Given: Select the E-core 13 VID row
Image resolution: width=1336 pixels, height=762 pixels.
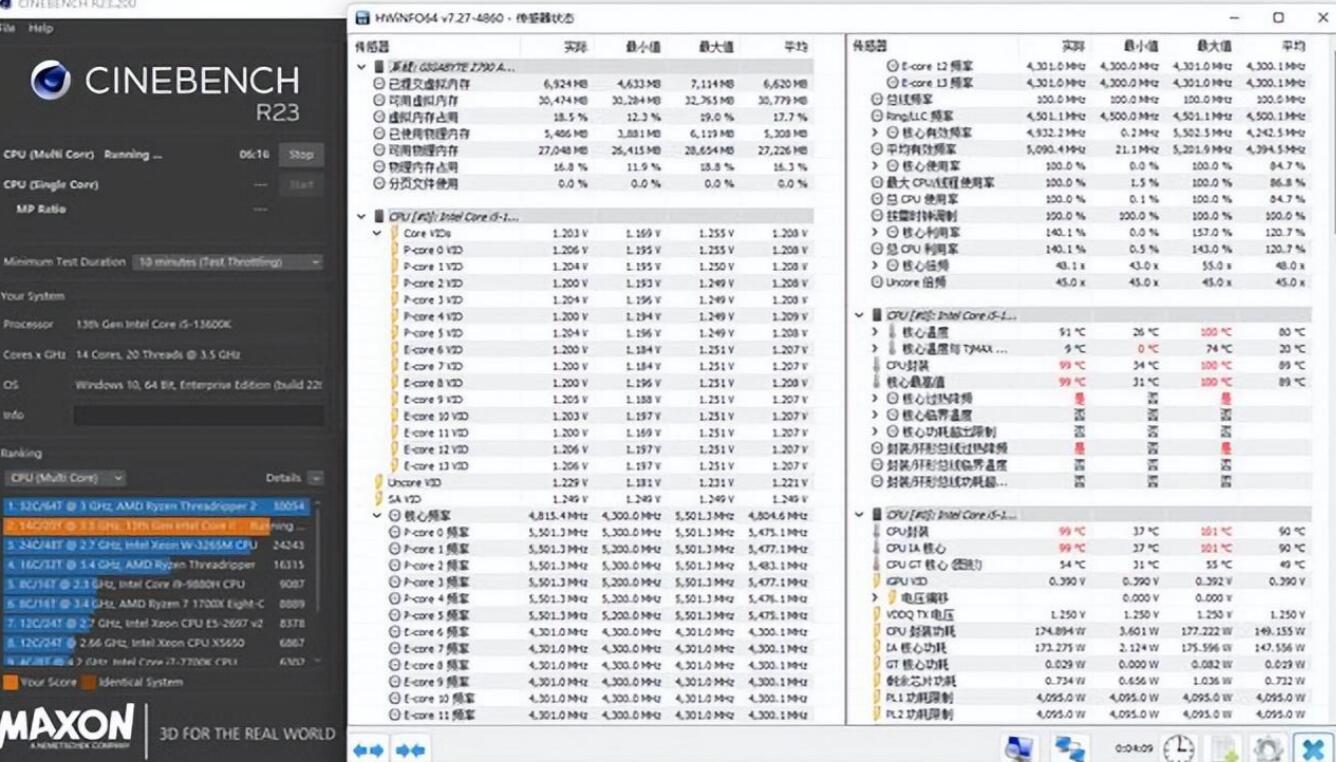Looking at the screenshot, I should (x=600, y=466).
